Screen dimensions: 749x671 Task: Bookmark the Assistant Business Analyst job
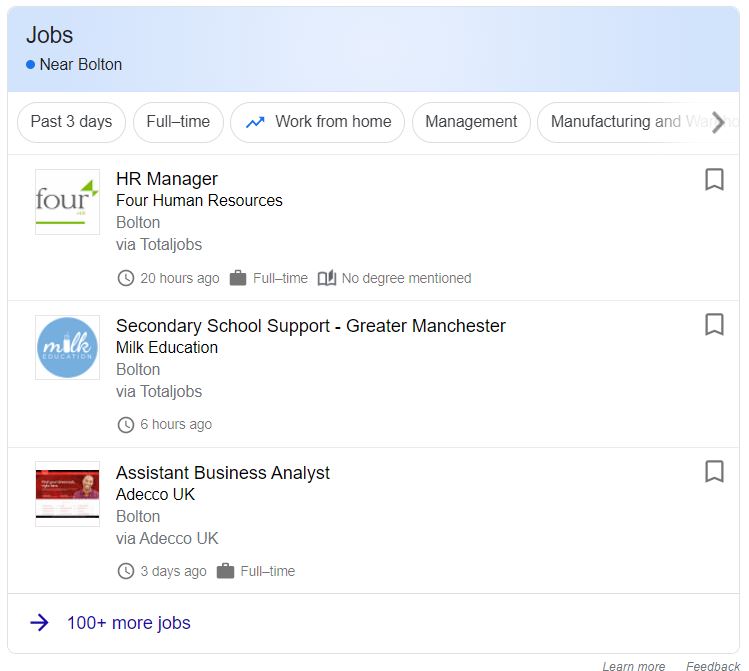714,472
